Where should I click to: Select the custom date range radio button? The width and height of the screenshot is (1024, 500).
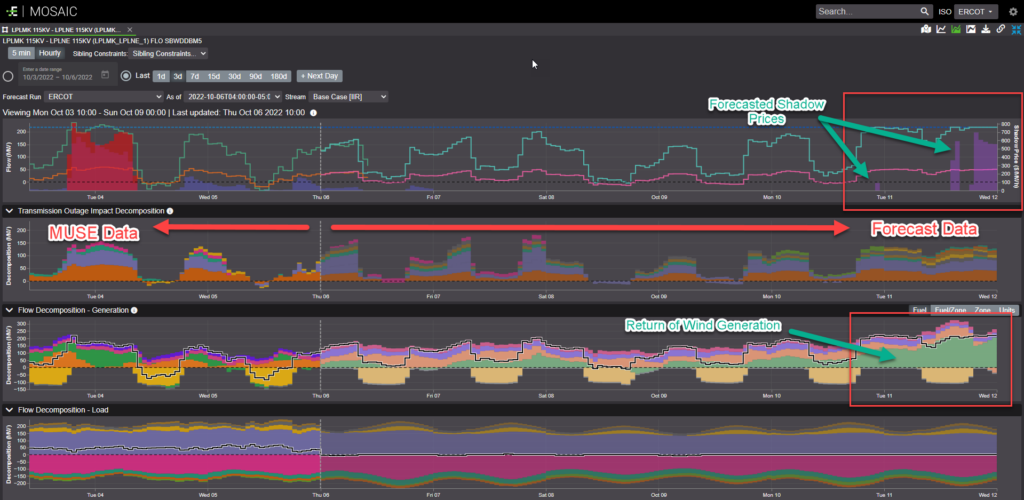(9, 76)
